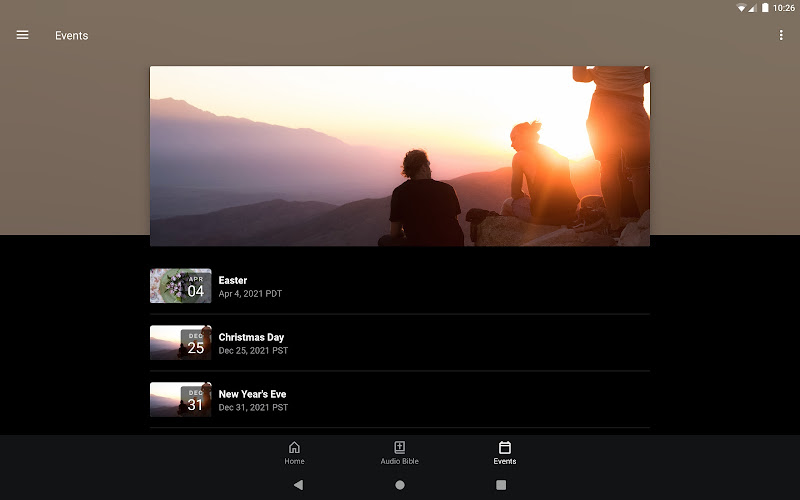Go to the Home tab
The height and width of the screenshot is (500, 800).
point(294,453)
